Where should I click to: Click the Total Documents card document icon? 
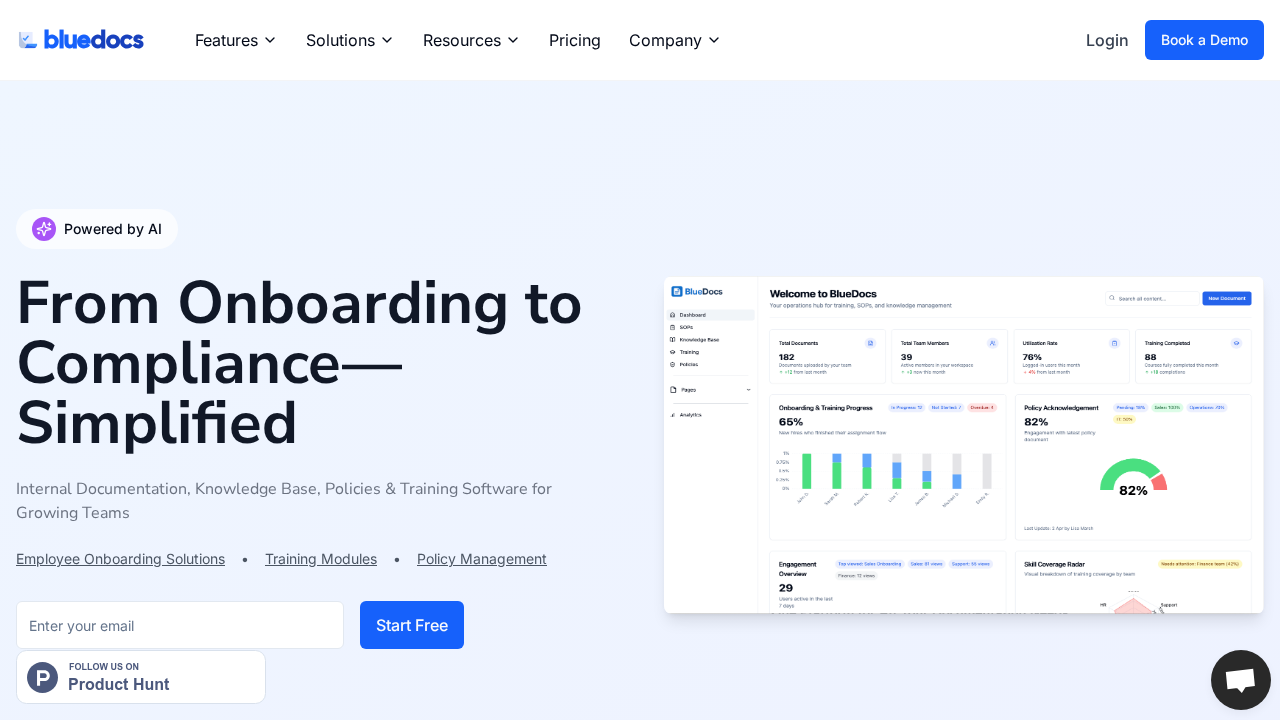[x=869, y=342]
